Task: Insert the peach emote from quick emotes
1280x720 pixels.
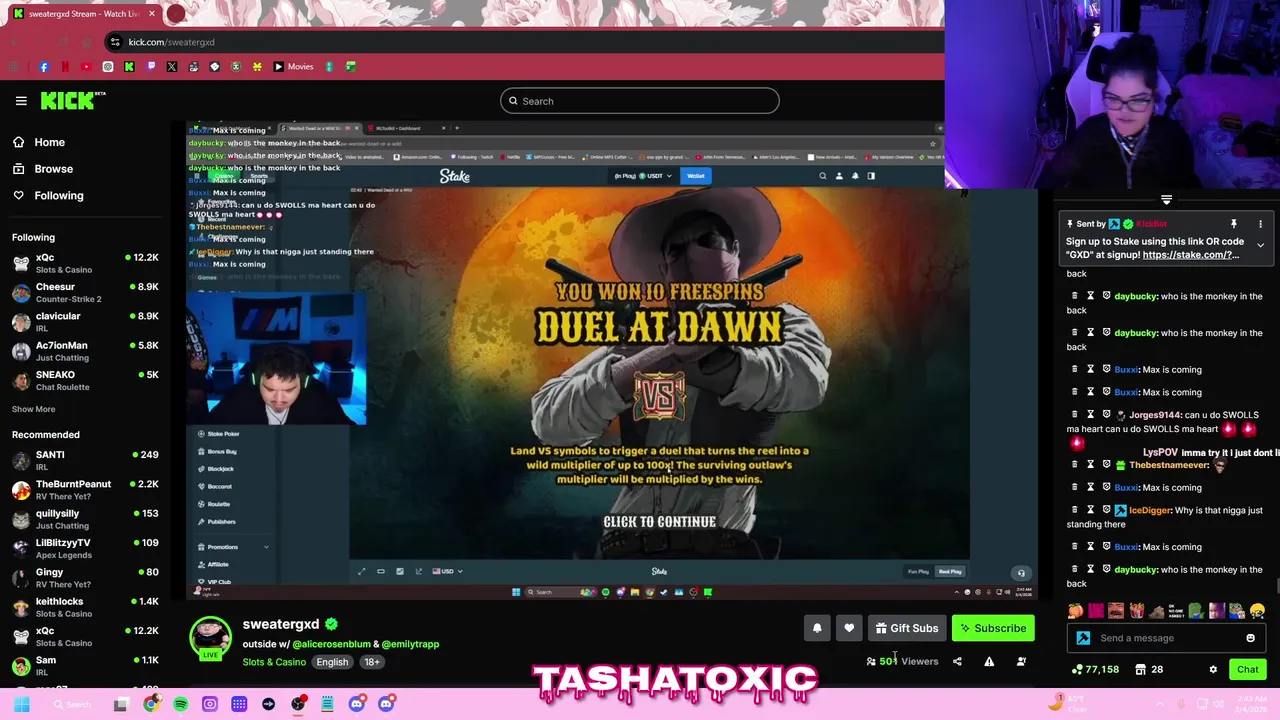Action: point(1075,611)
